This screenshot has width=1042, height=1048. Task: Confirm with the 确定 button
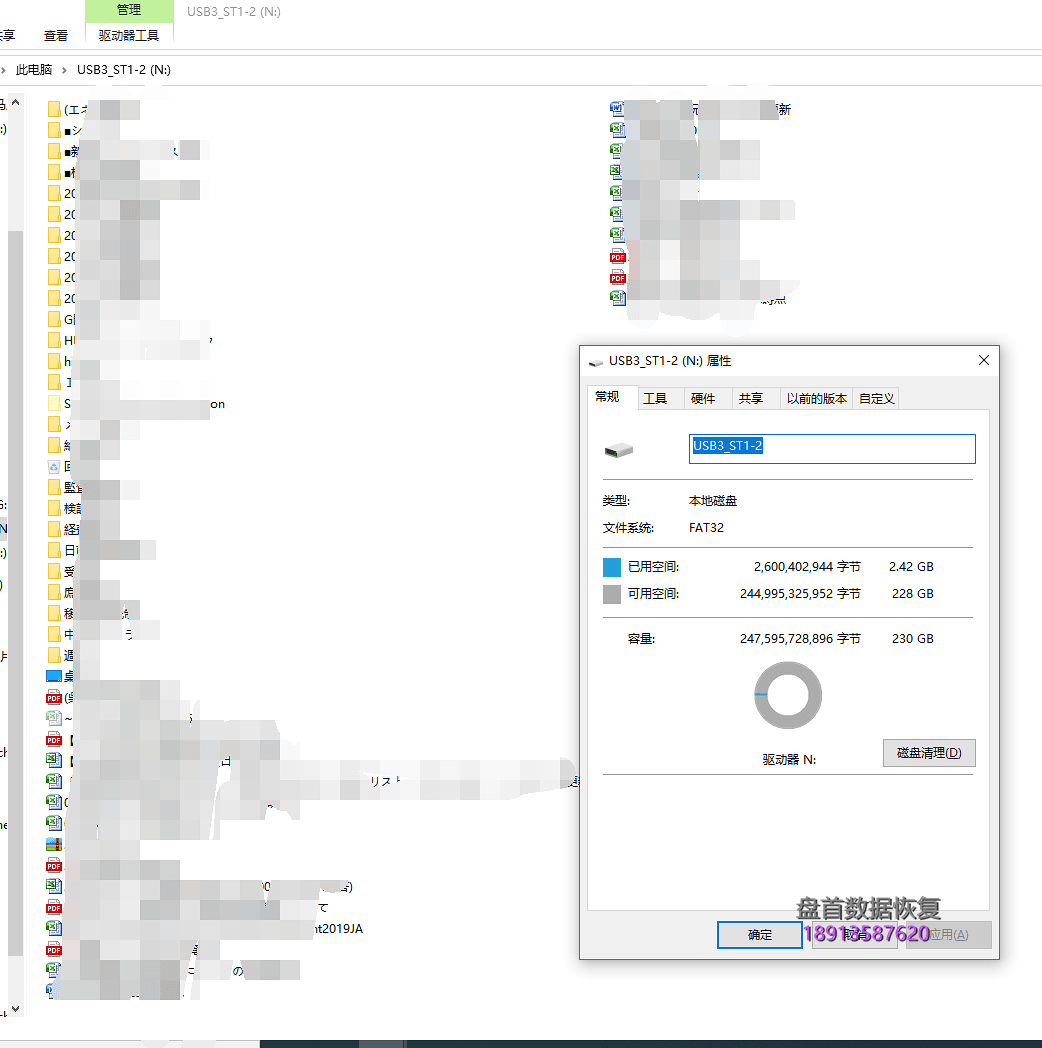[760, 934]
